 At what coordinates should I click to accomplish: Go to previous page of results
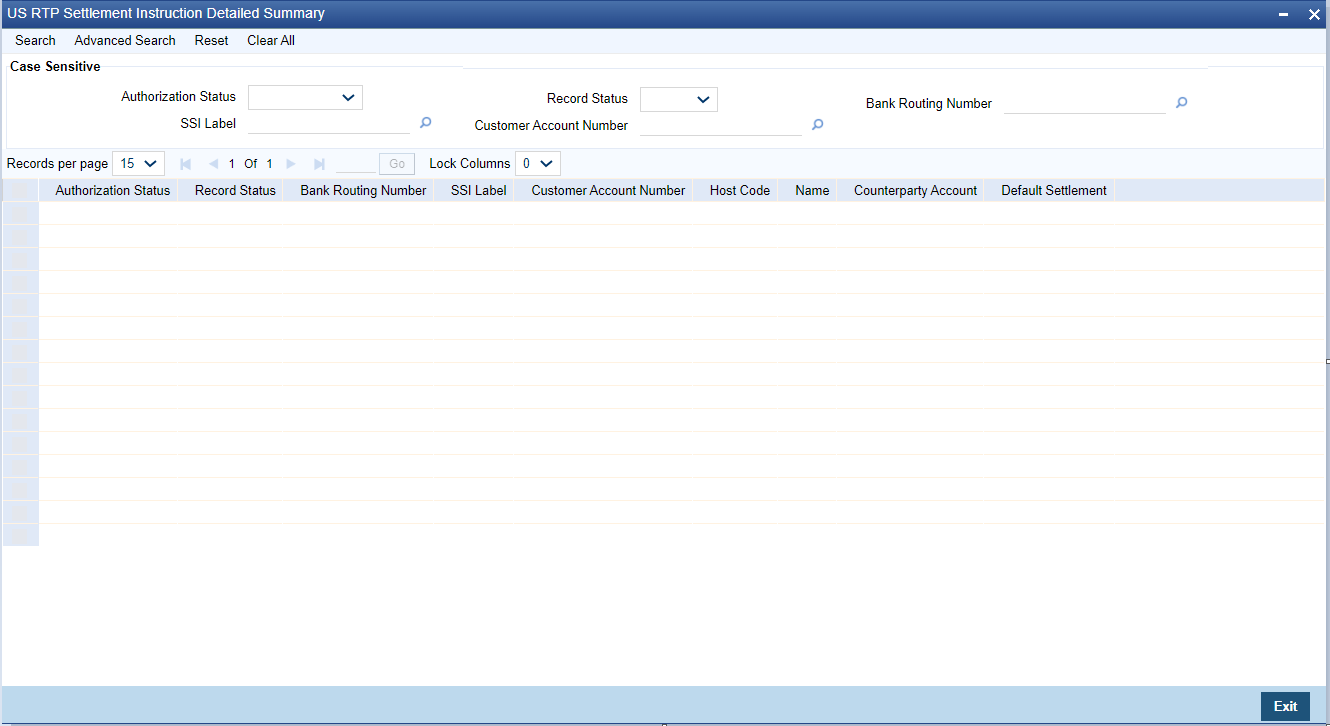tap(213, 164)
